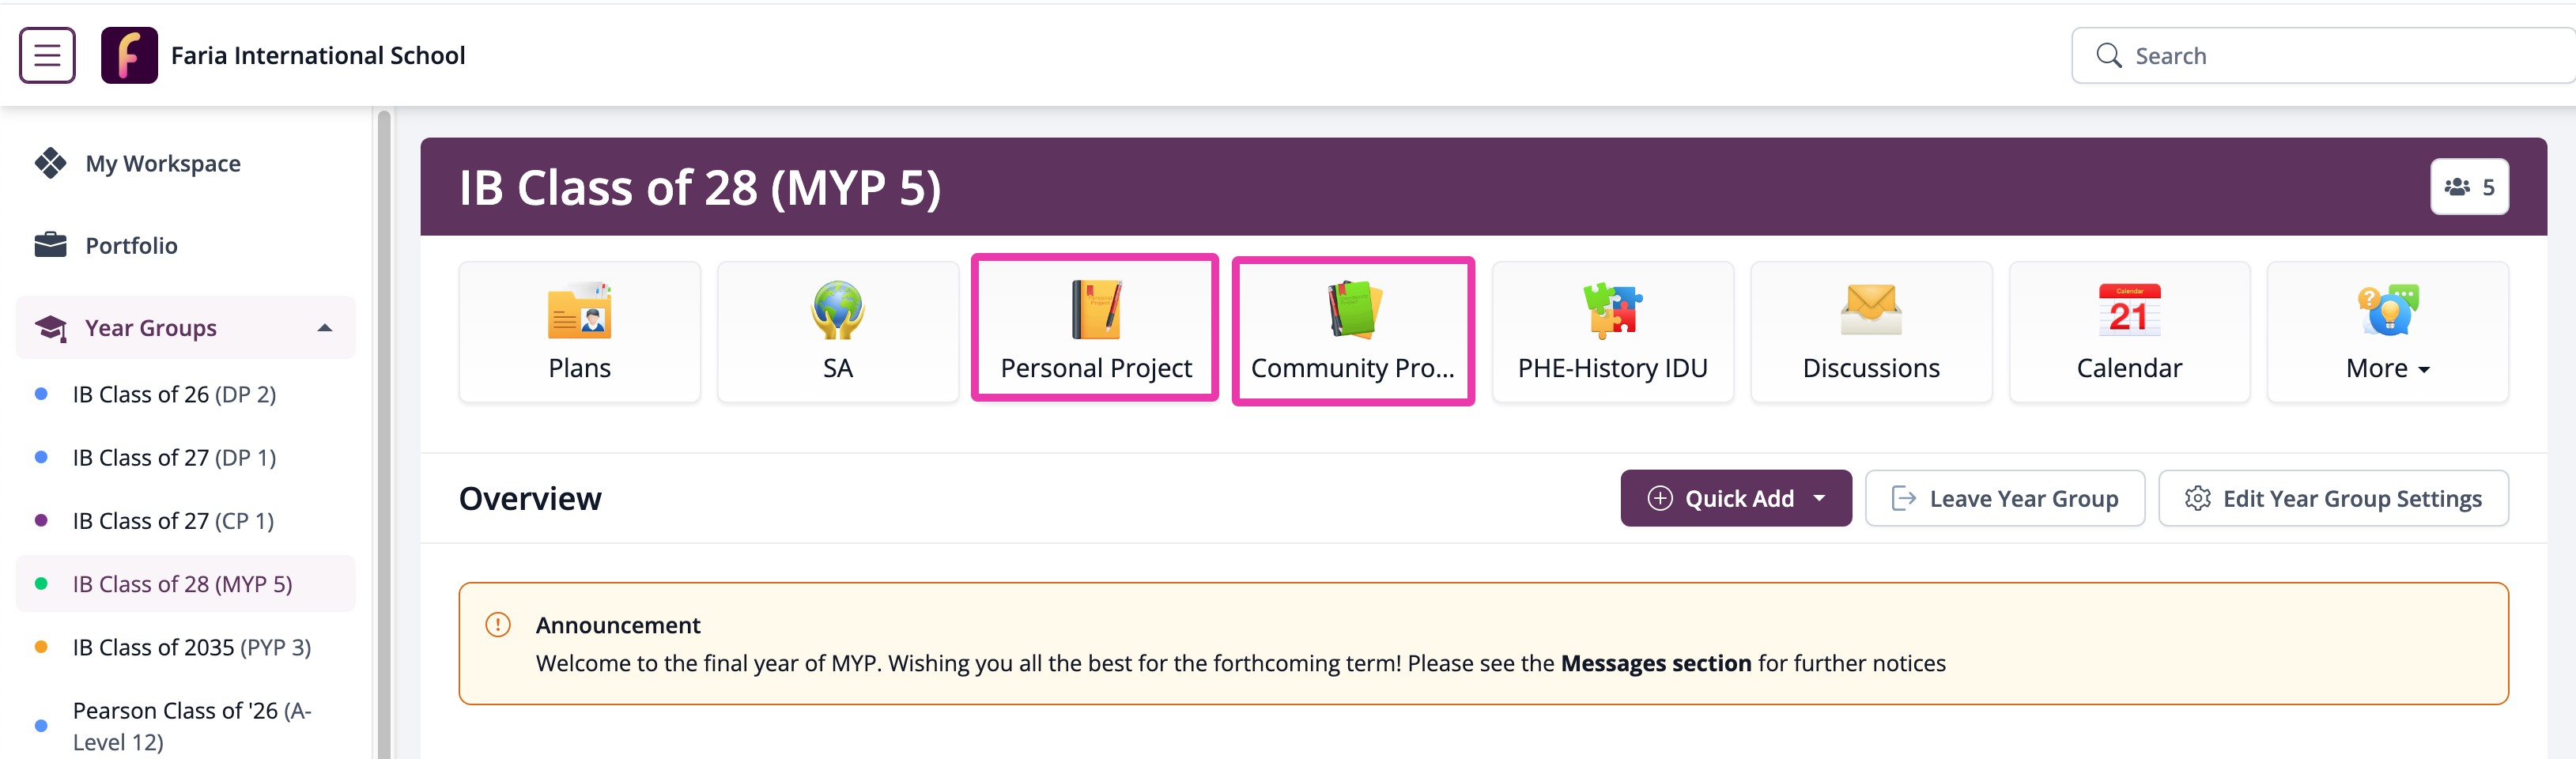Open Portfolio from the sidebar
The height and width of the screenshot is (759, 2576).
131,245
